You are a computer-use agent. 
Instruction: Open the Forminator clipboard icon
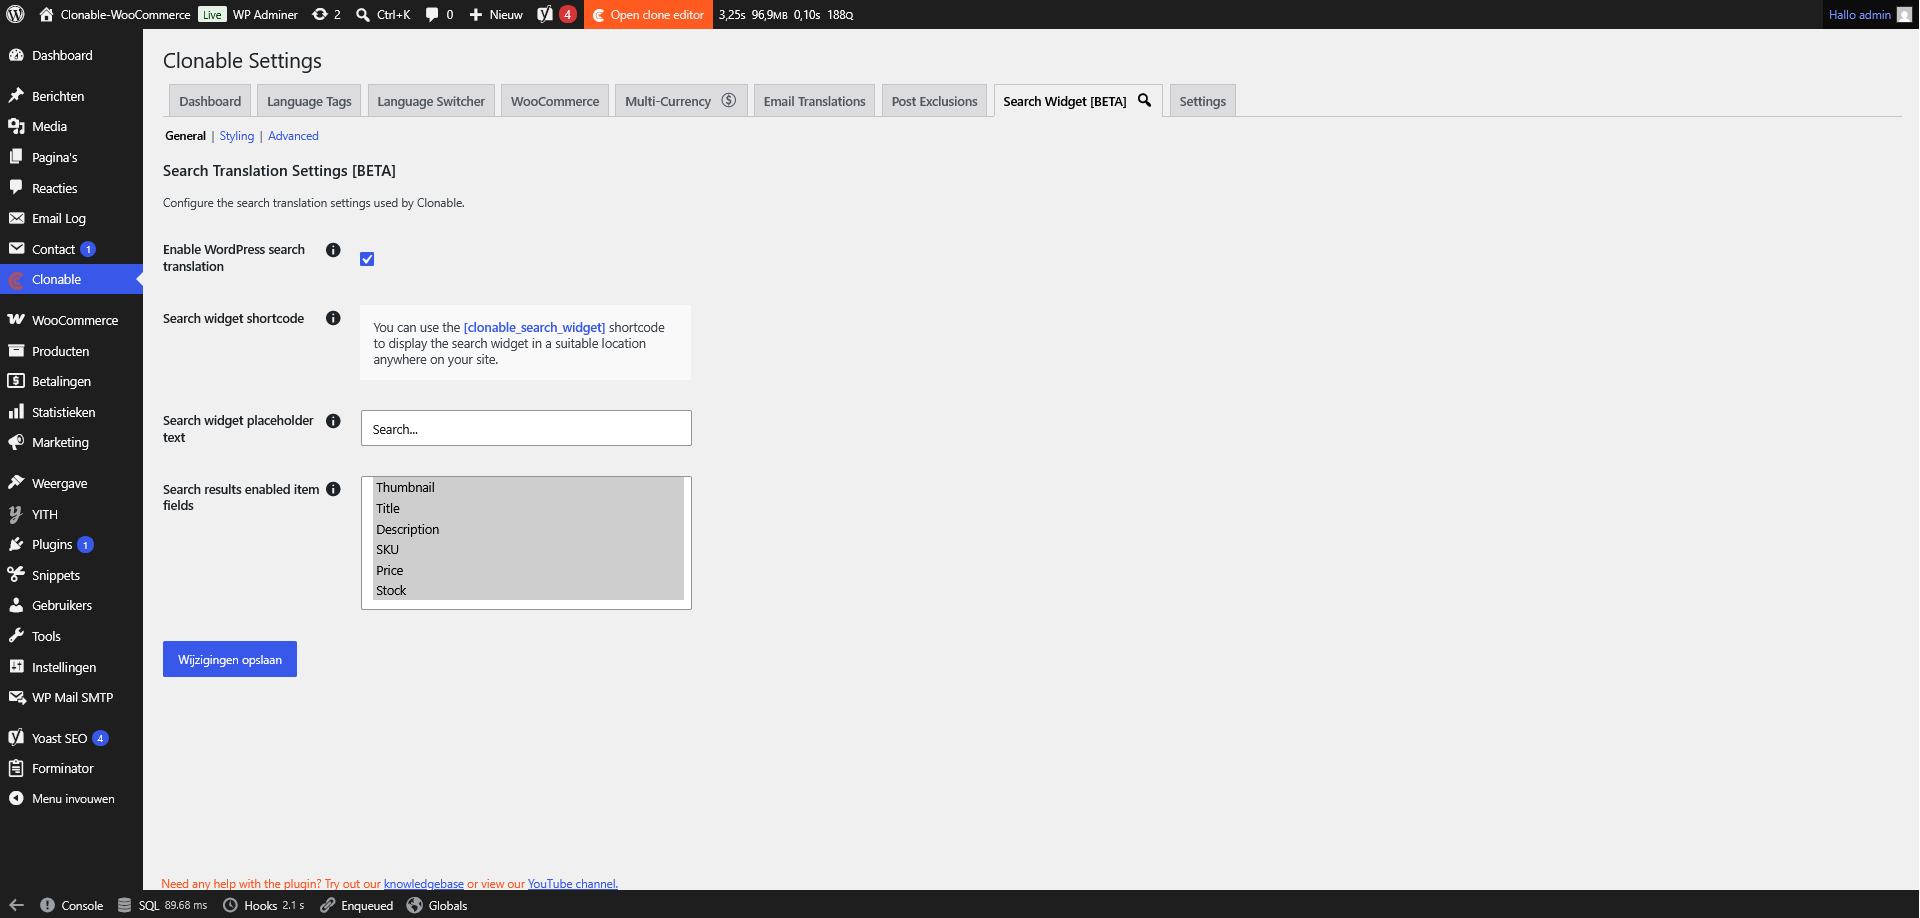click(16, 768)
